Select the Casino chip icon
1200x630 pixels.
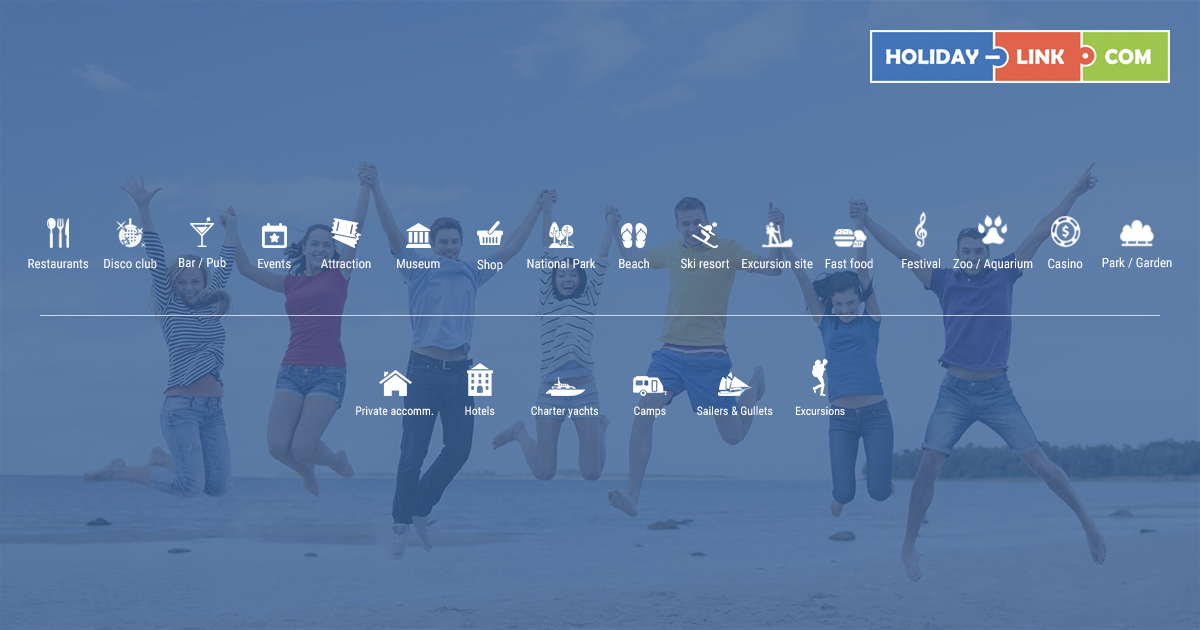click(1065, 232)
